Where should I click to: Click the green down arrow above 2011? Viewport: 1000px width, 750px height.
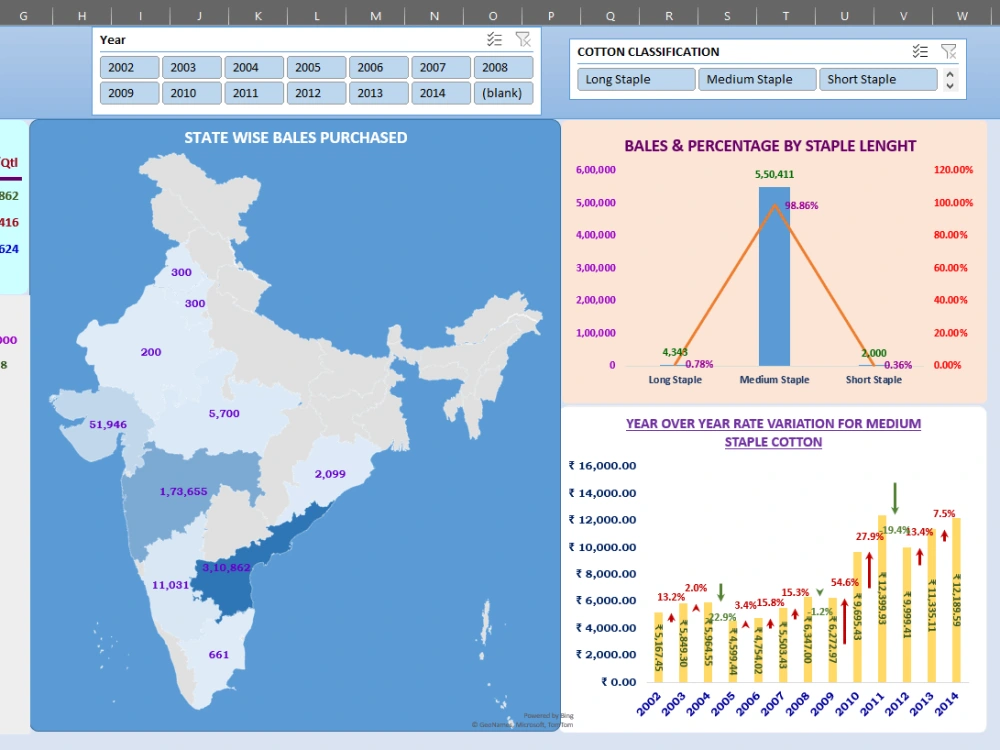click(895, 498)
